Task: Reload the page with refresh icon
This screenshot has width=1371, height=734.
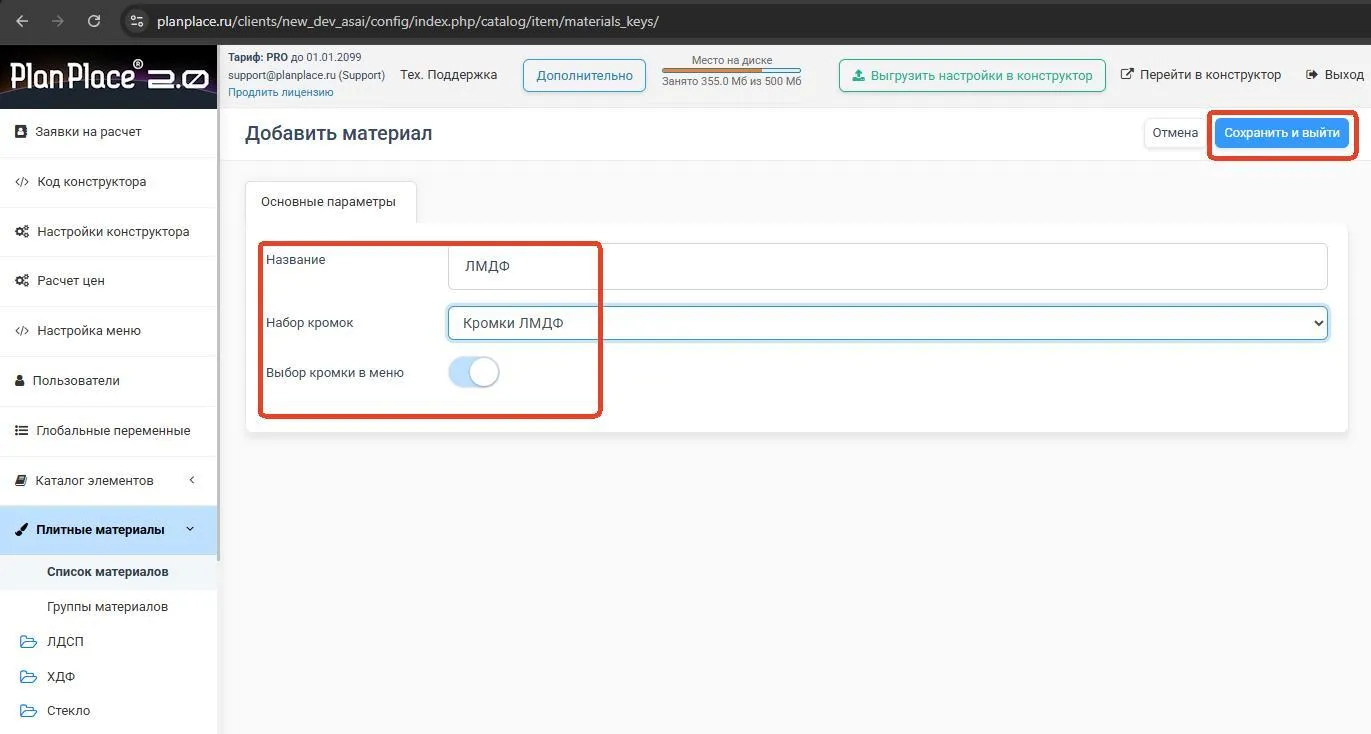Action: click(94, 21)
